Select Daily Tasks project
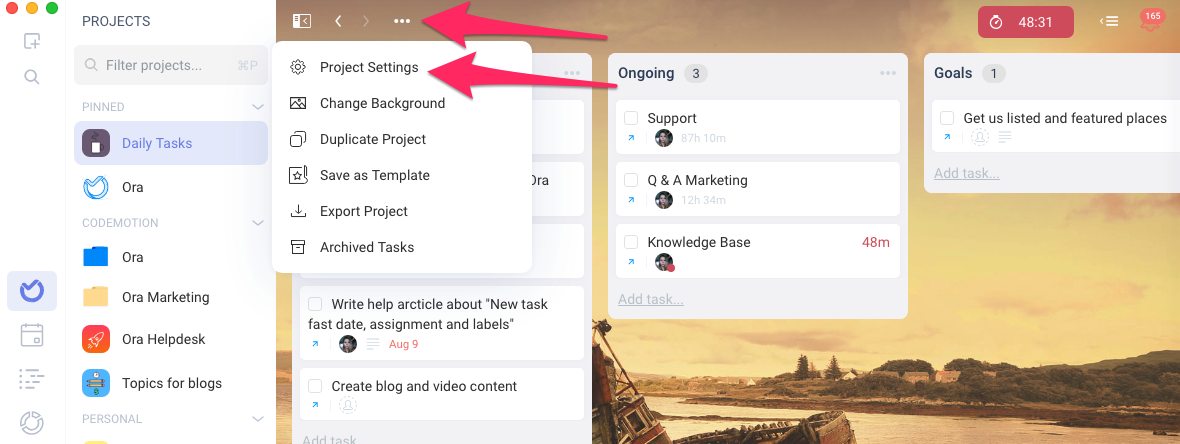Screen dimensions: 1180x444 [x=171, y=143]
